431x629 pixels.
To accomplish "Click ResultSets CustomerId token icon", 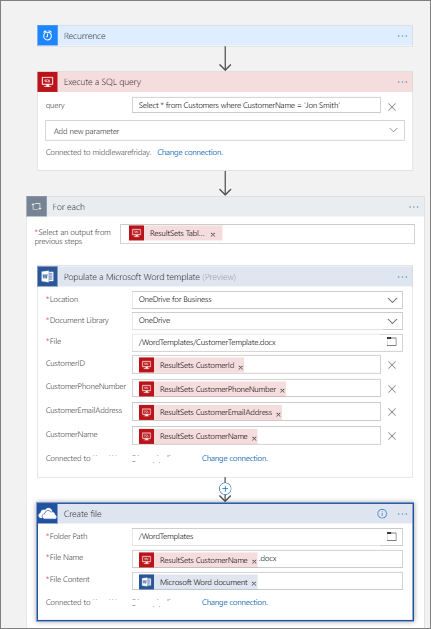I will click(146, 365).
